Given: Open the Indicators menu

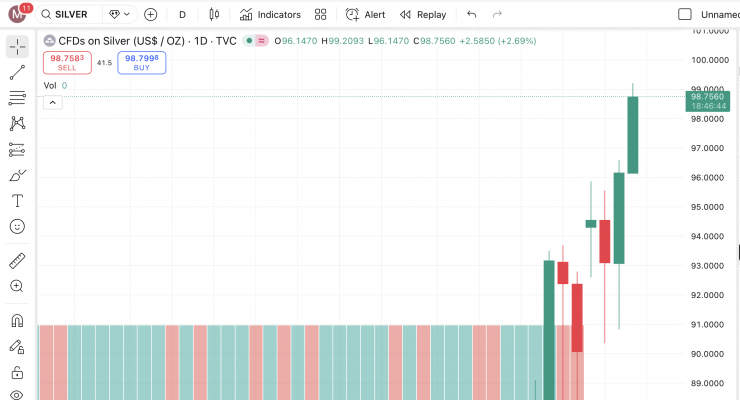Looking at the screenshot, I should [270, 15].
